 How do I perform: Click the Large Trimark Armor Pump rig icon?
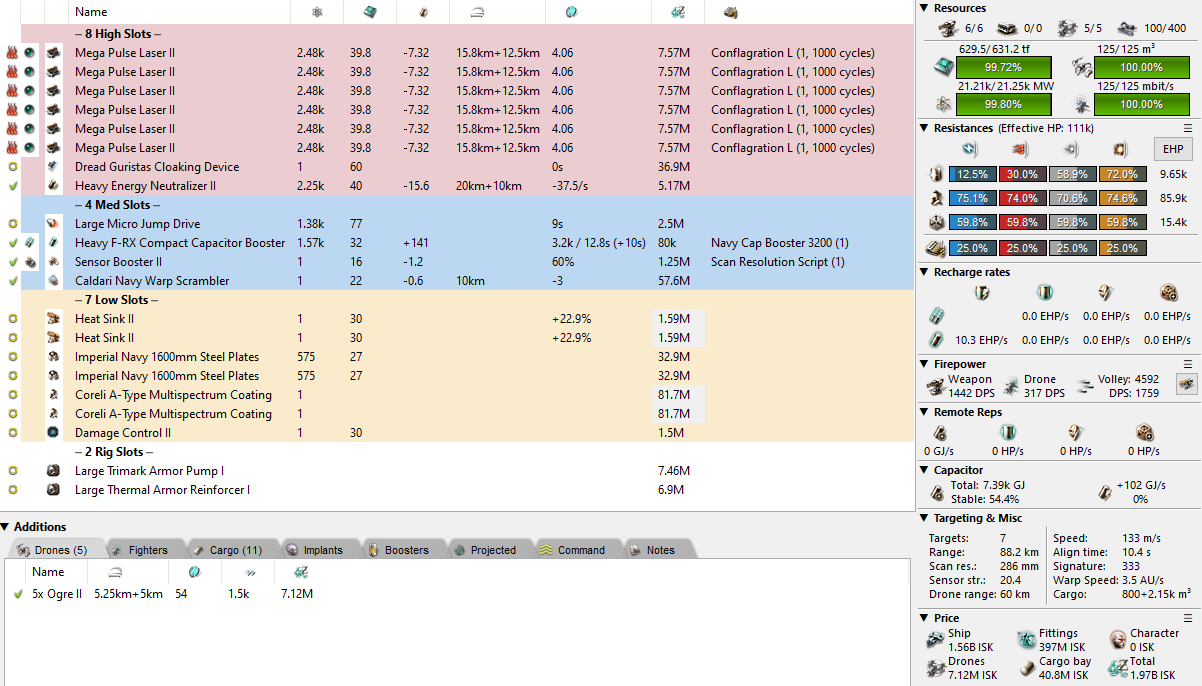pos(53,471)
